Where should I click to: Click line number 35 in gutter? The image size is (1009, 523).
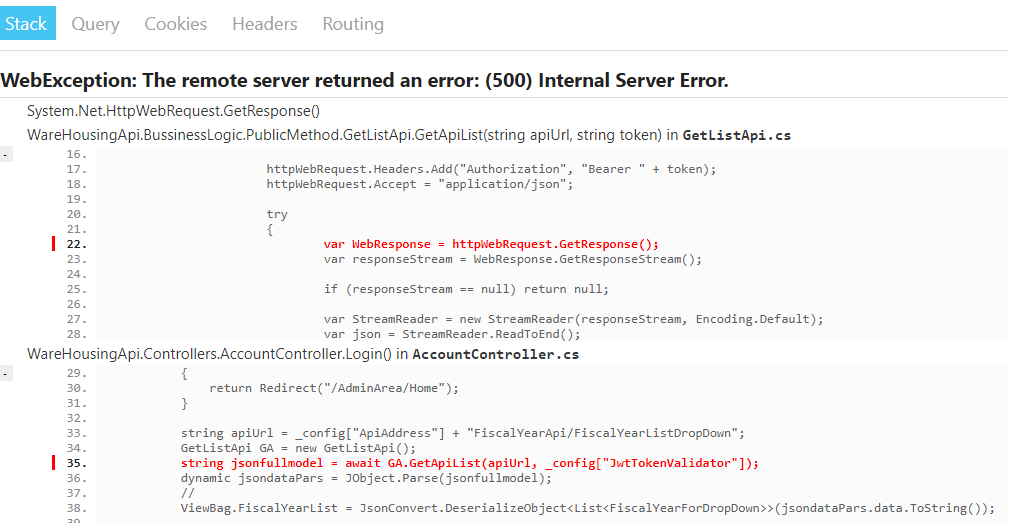(76, 463)
